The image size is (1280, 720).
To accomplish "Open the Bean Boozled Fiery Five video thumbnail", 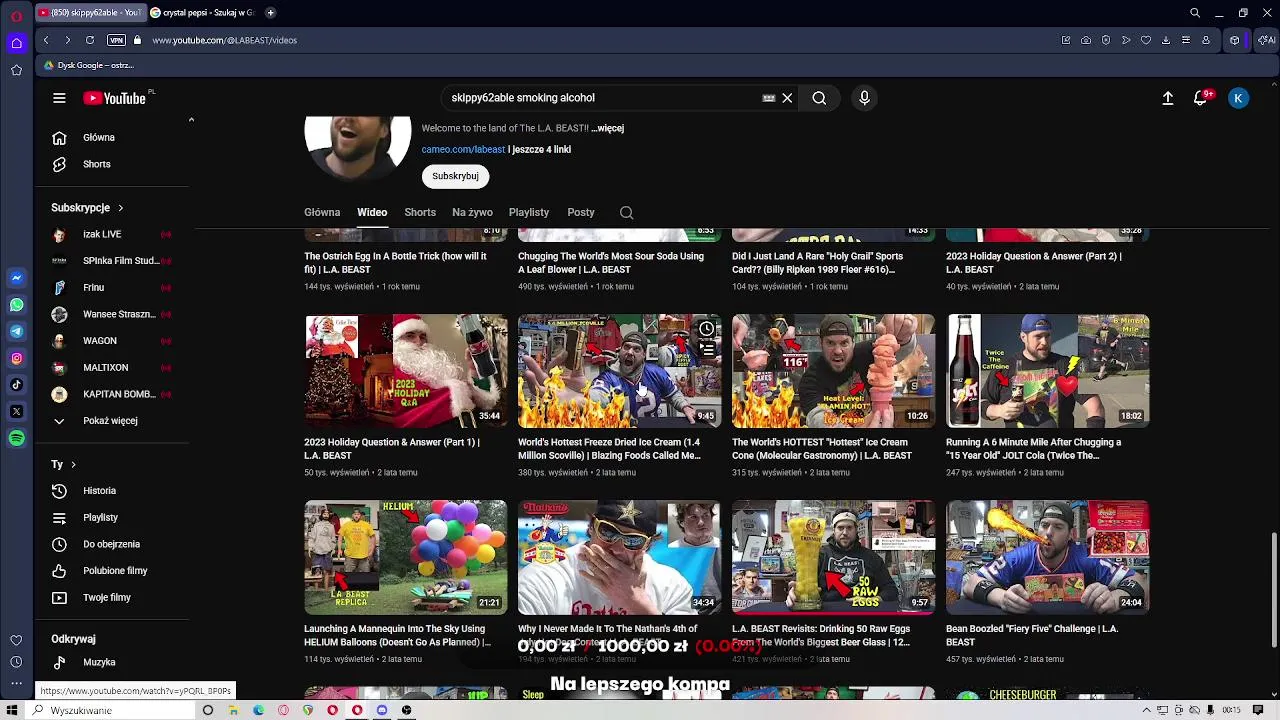I will pyautogui.click(x=1047, y=557).
